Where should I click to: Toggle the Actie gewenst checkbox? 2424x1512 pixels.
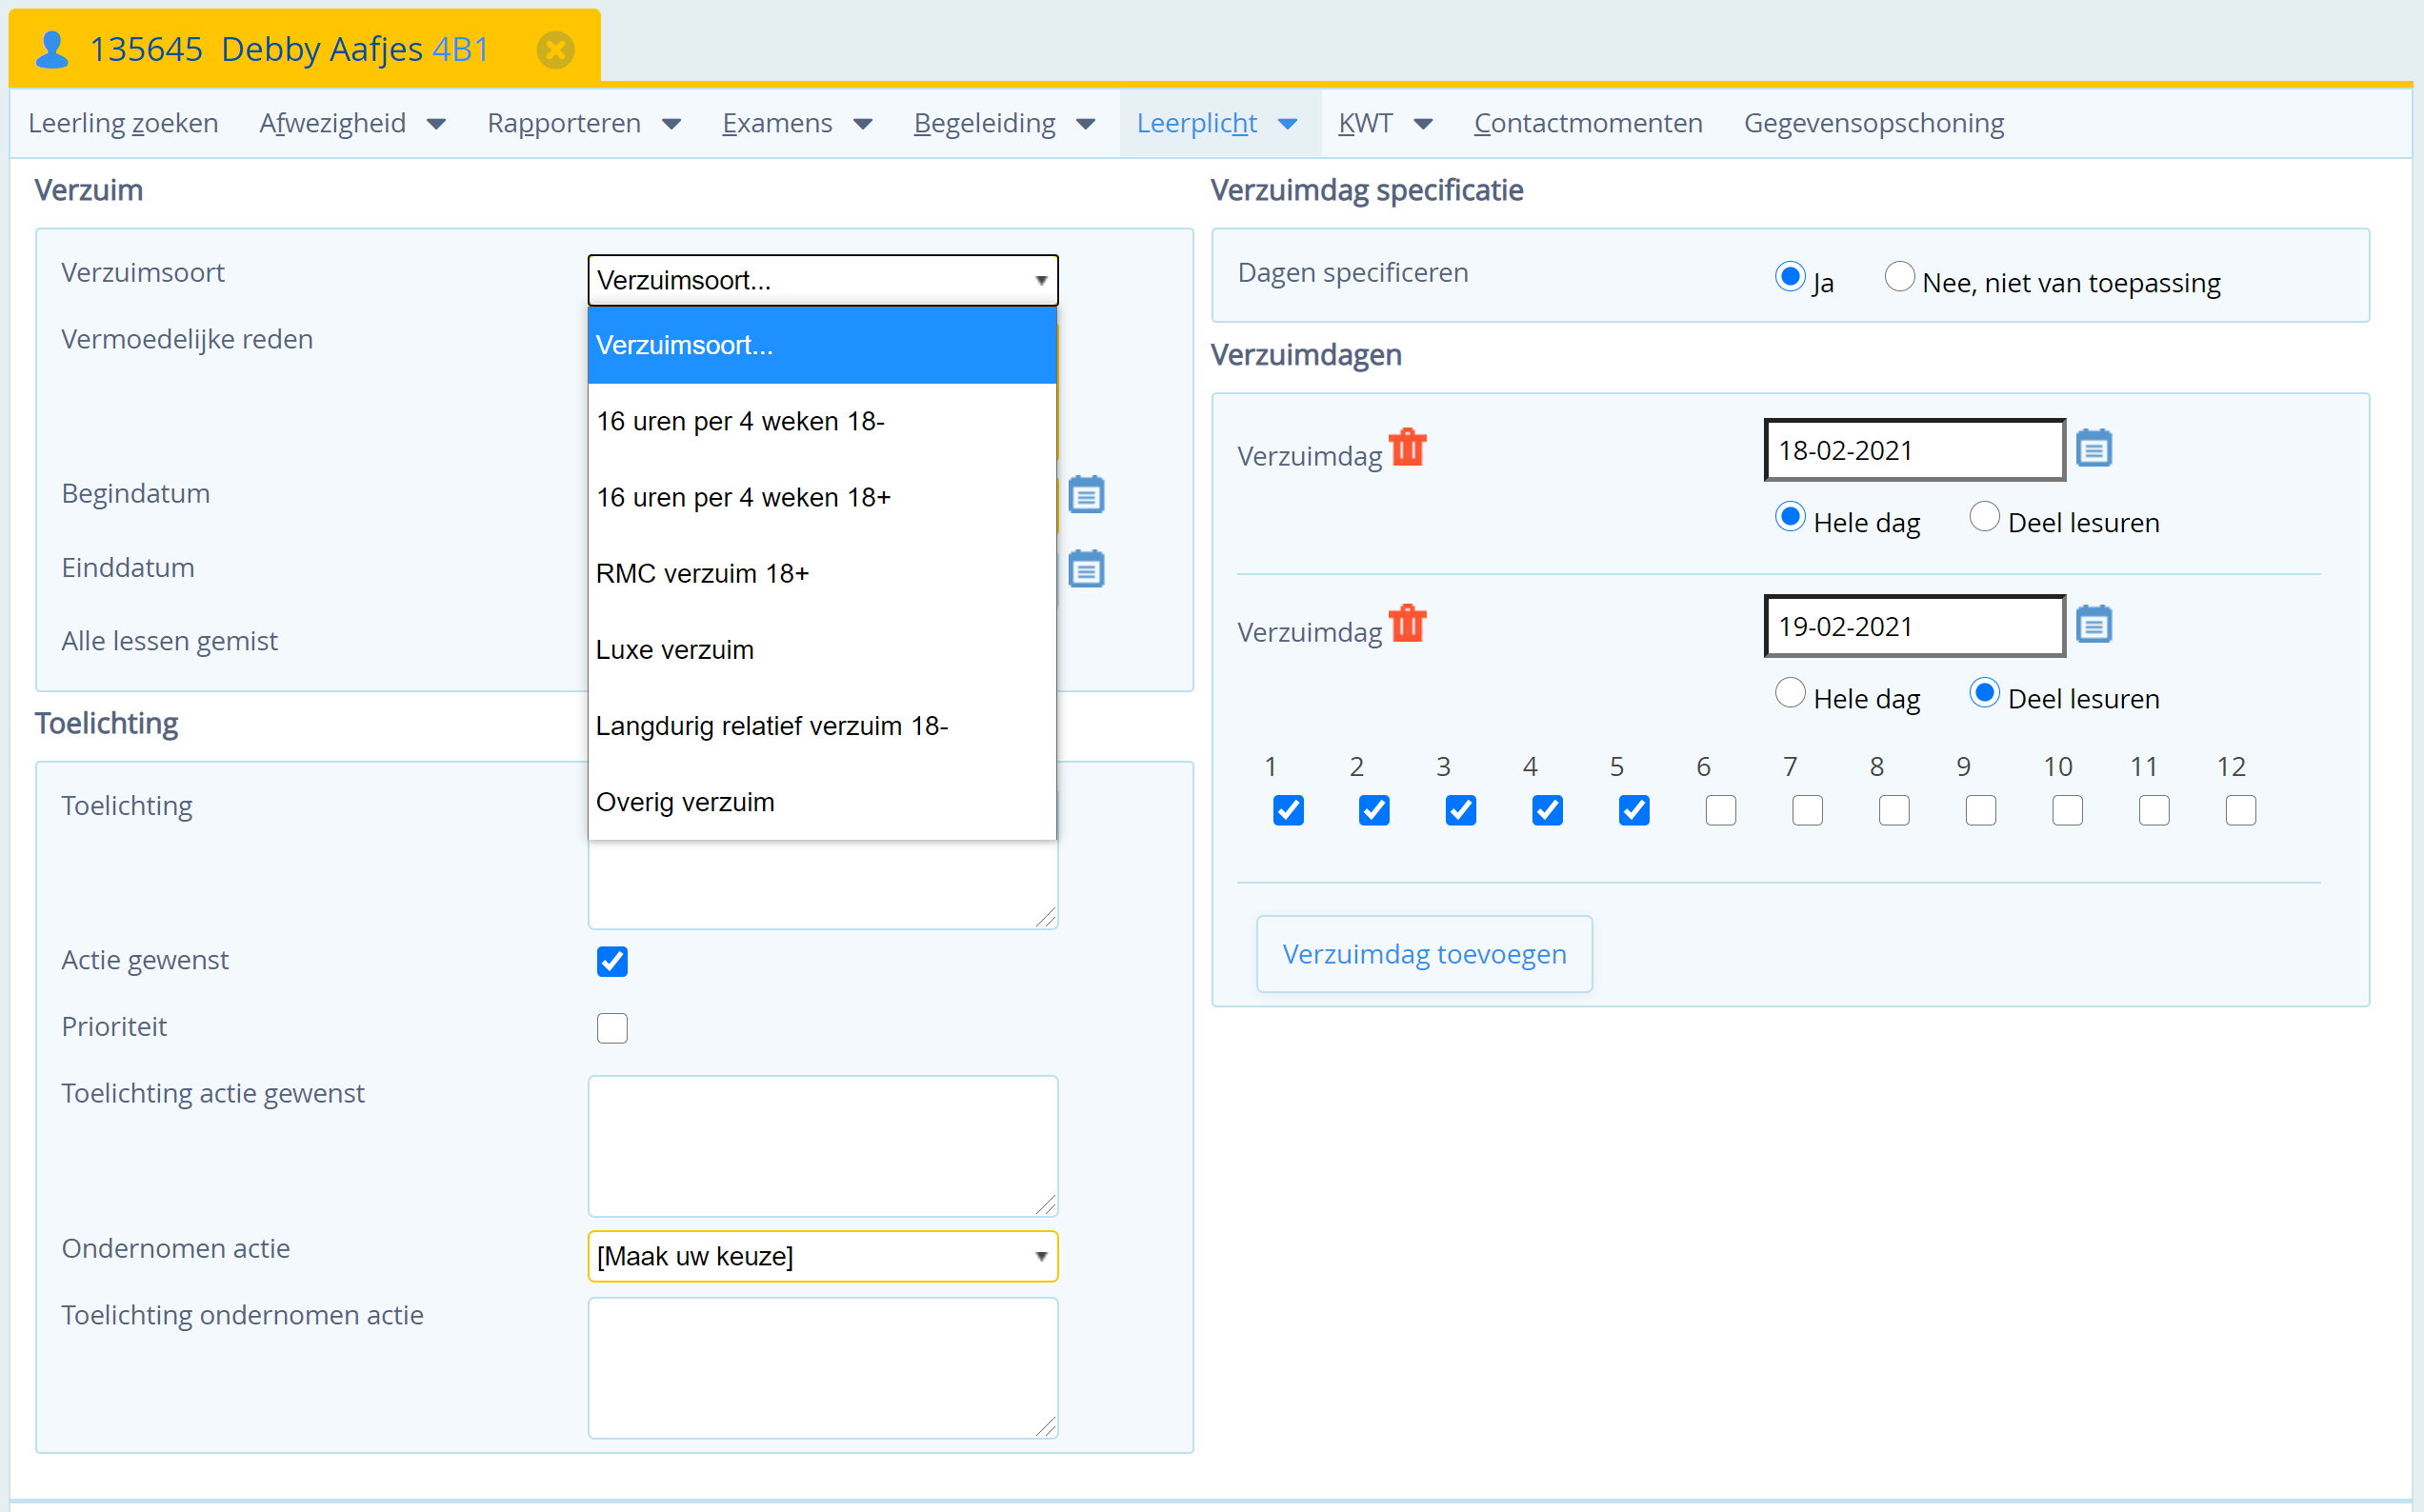[x=612, y=962]
